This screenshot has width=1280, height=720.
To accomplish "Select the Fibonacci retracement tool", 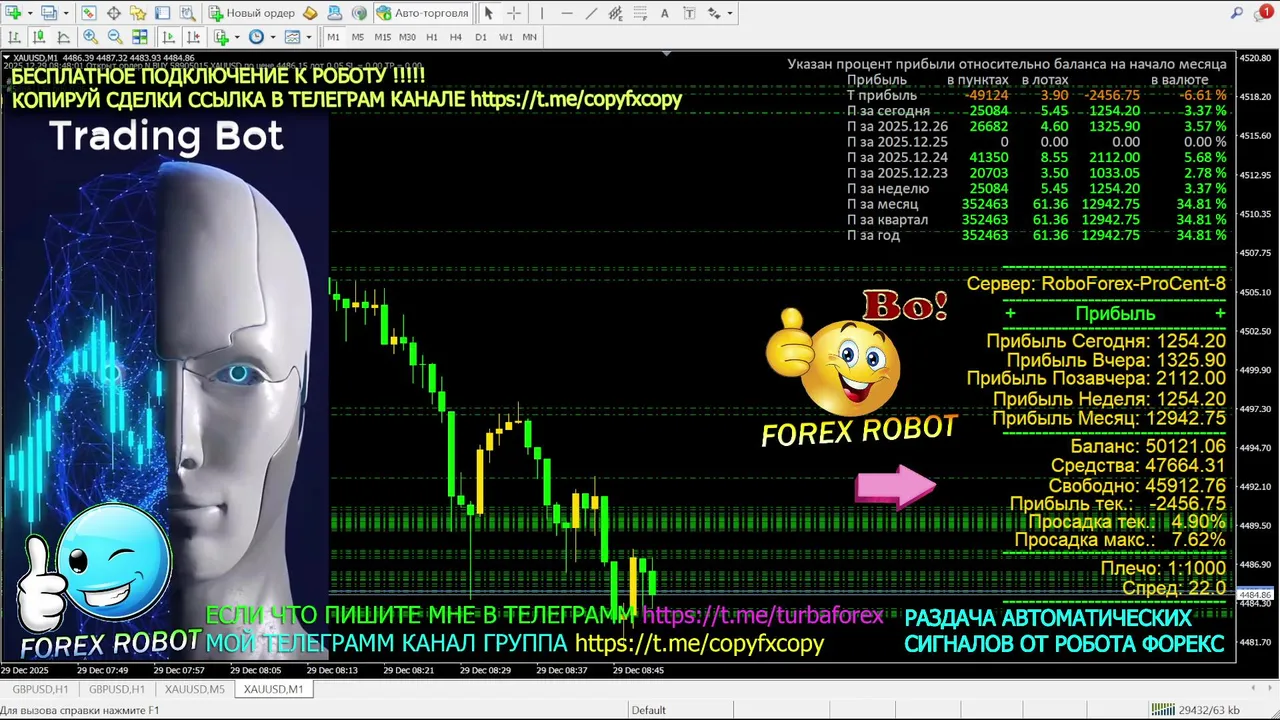I will click(x=640, y=13).
